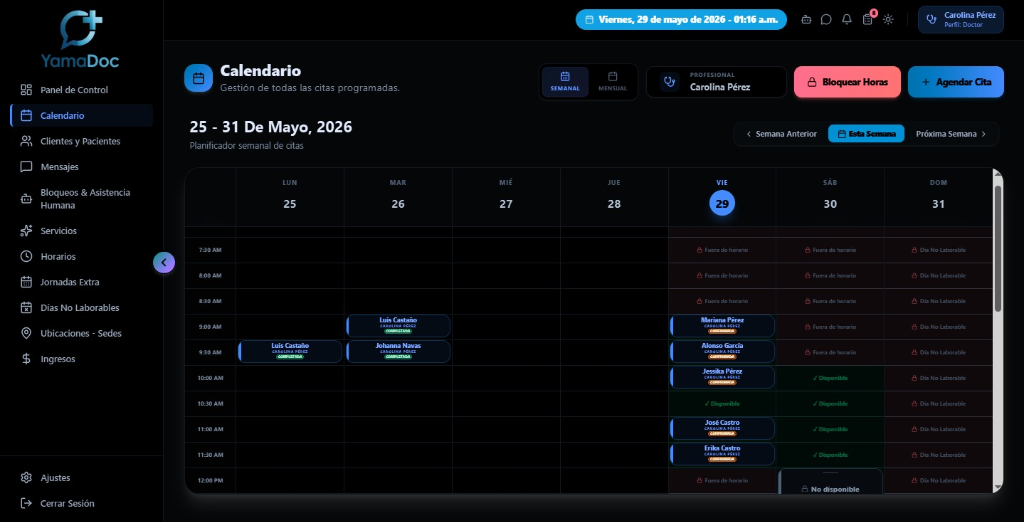Open Ubicaciones - Sedes section
Viewport: 1024px width, 522px height.
81,333
